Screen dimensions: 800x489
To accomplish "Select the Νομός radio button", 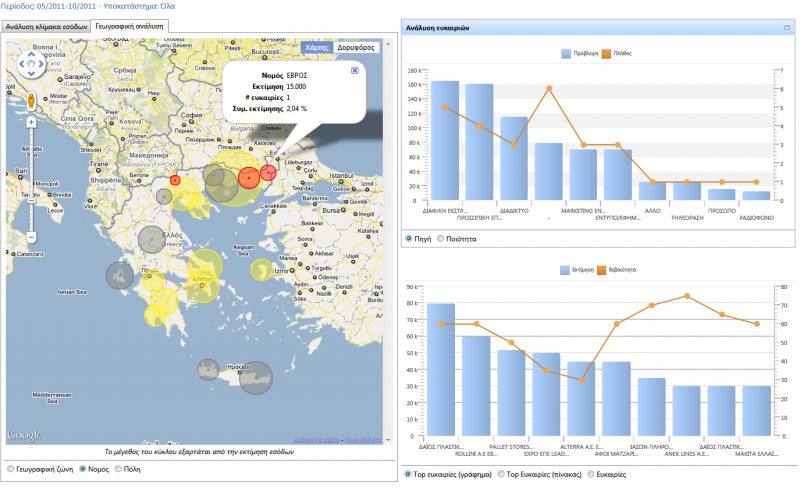I will (x=82, y=469).
